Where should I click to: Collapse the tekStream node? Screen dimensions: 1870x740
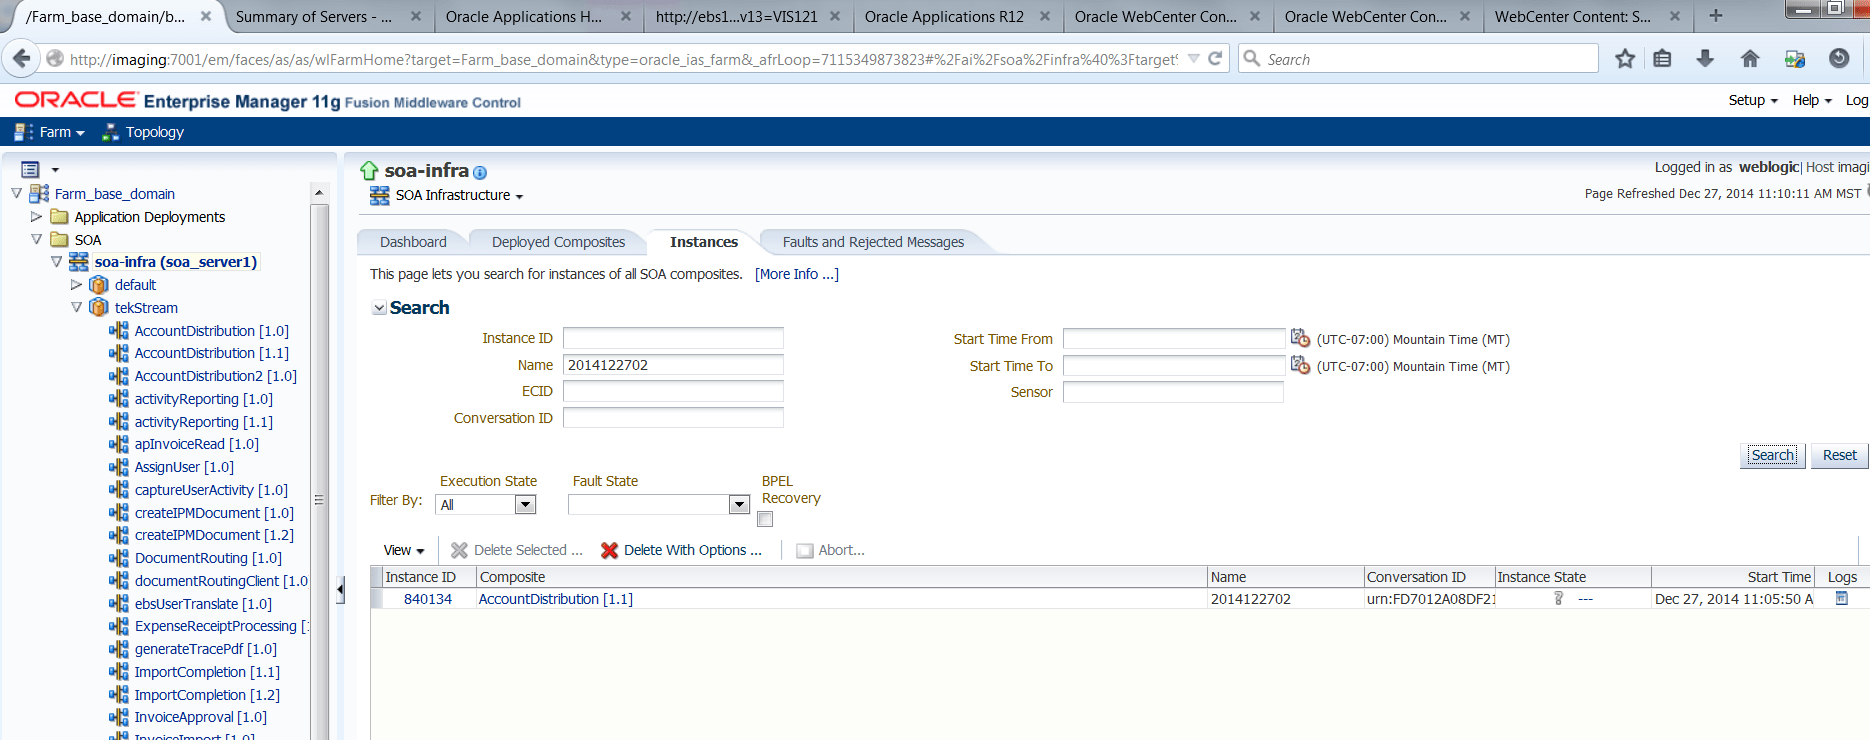[76, 307]
